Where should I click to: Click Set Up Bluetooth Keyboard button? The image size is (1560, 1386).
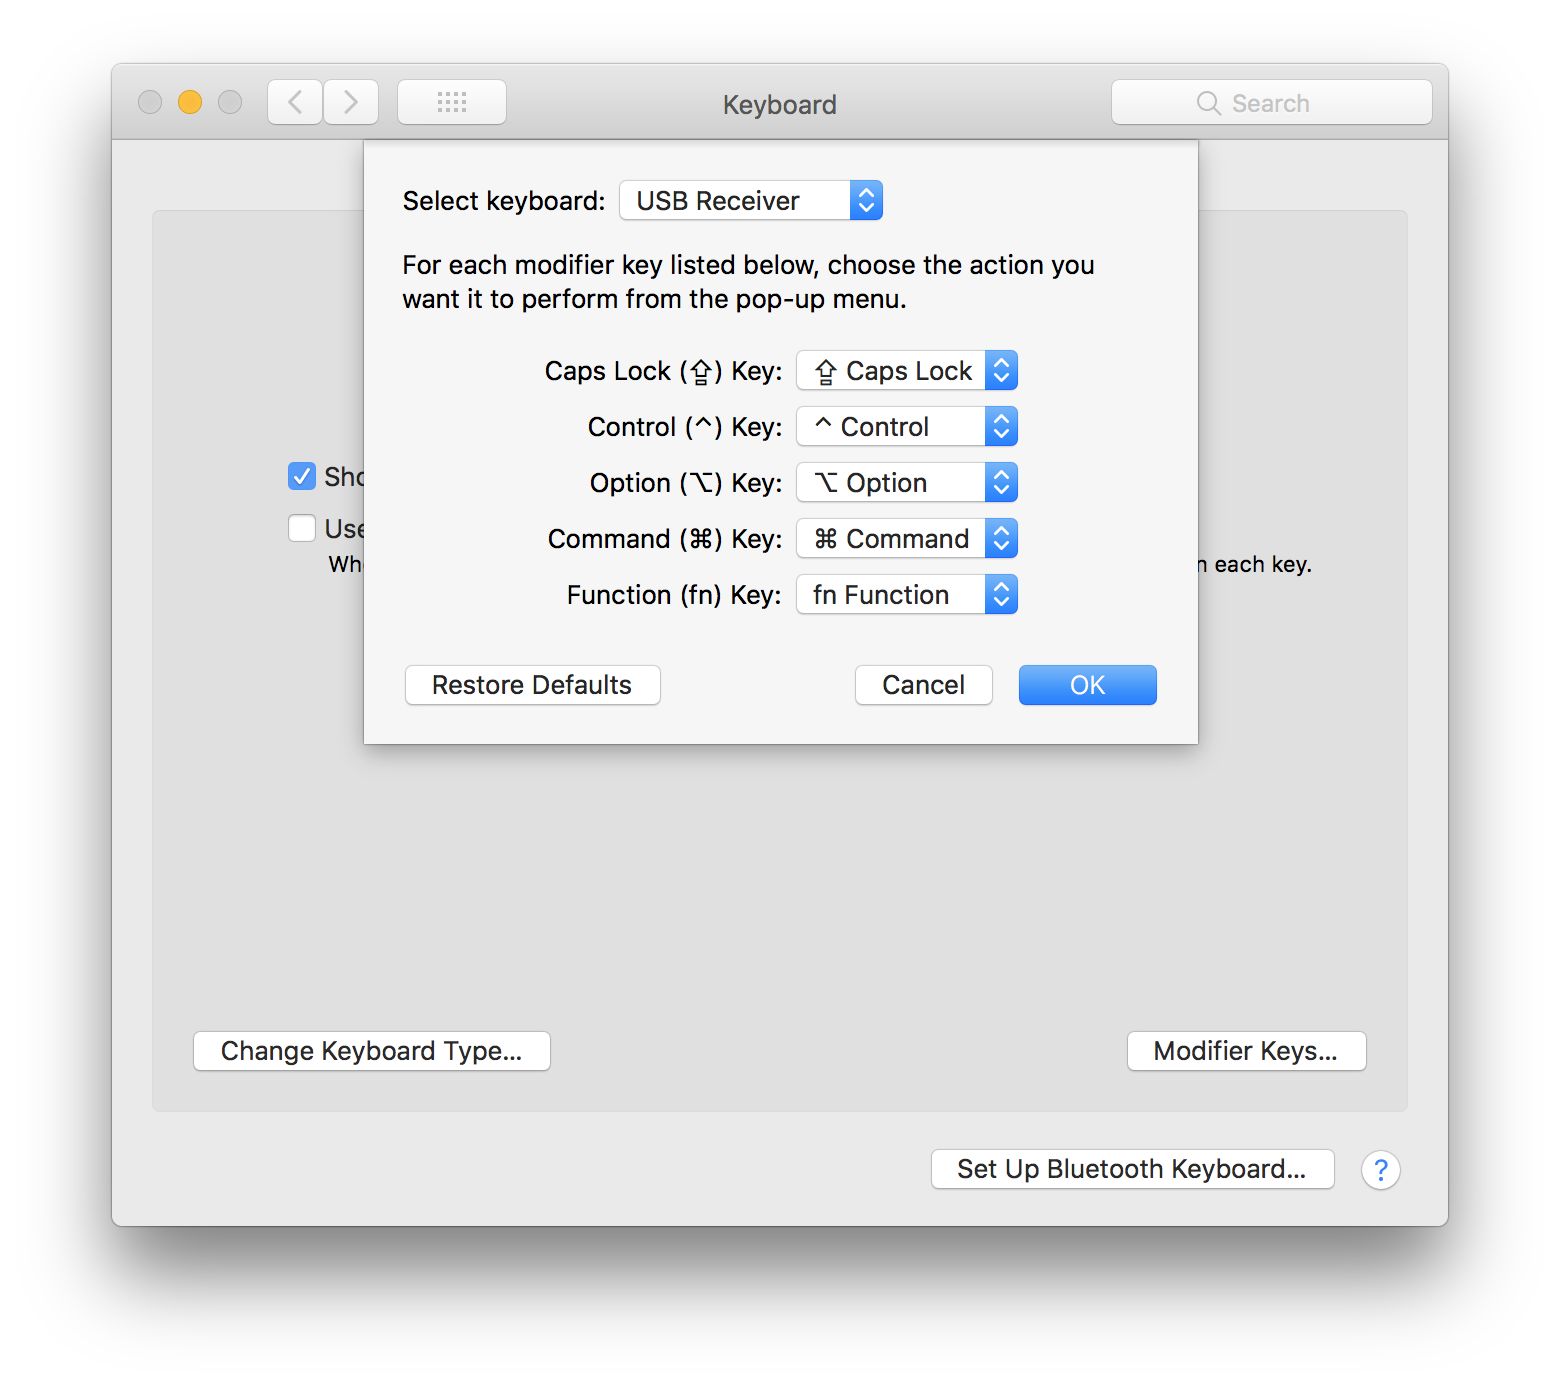[x=1132, y=1169]
